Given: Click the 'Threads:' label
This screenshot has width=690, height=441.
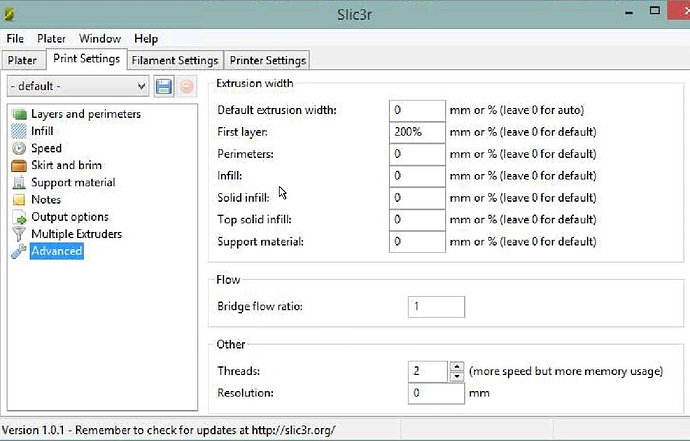Looking at the screenshot, I should (x=239, y=371).
